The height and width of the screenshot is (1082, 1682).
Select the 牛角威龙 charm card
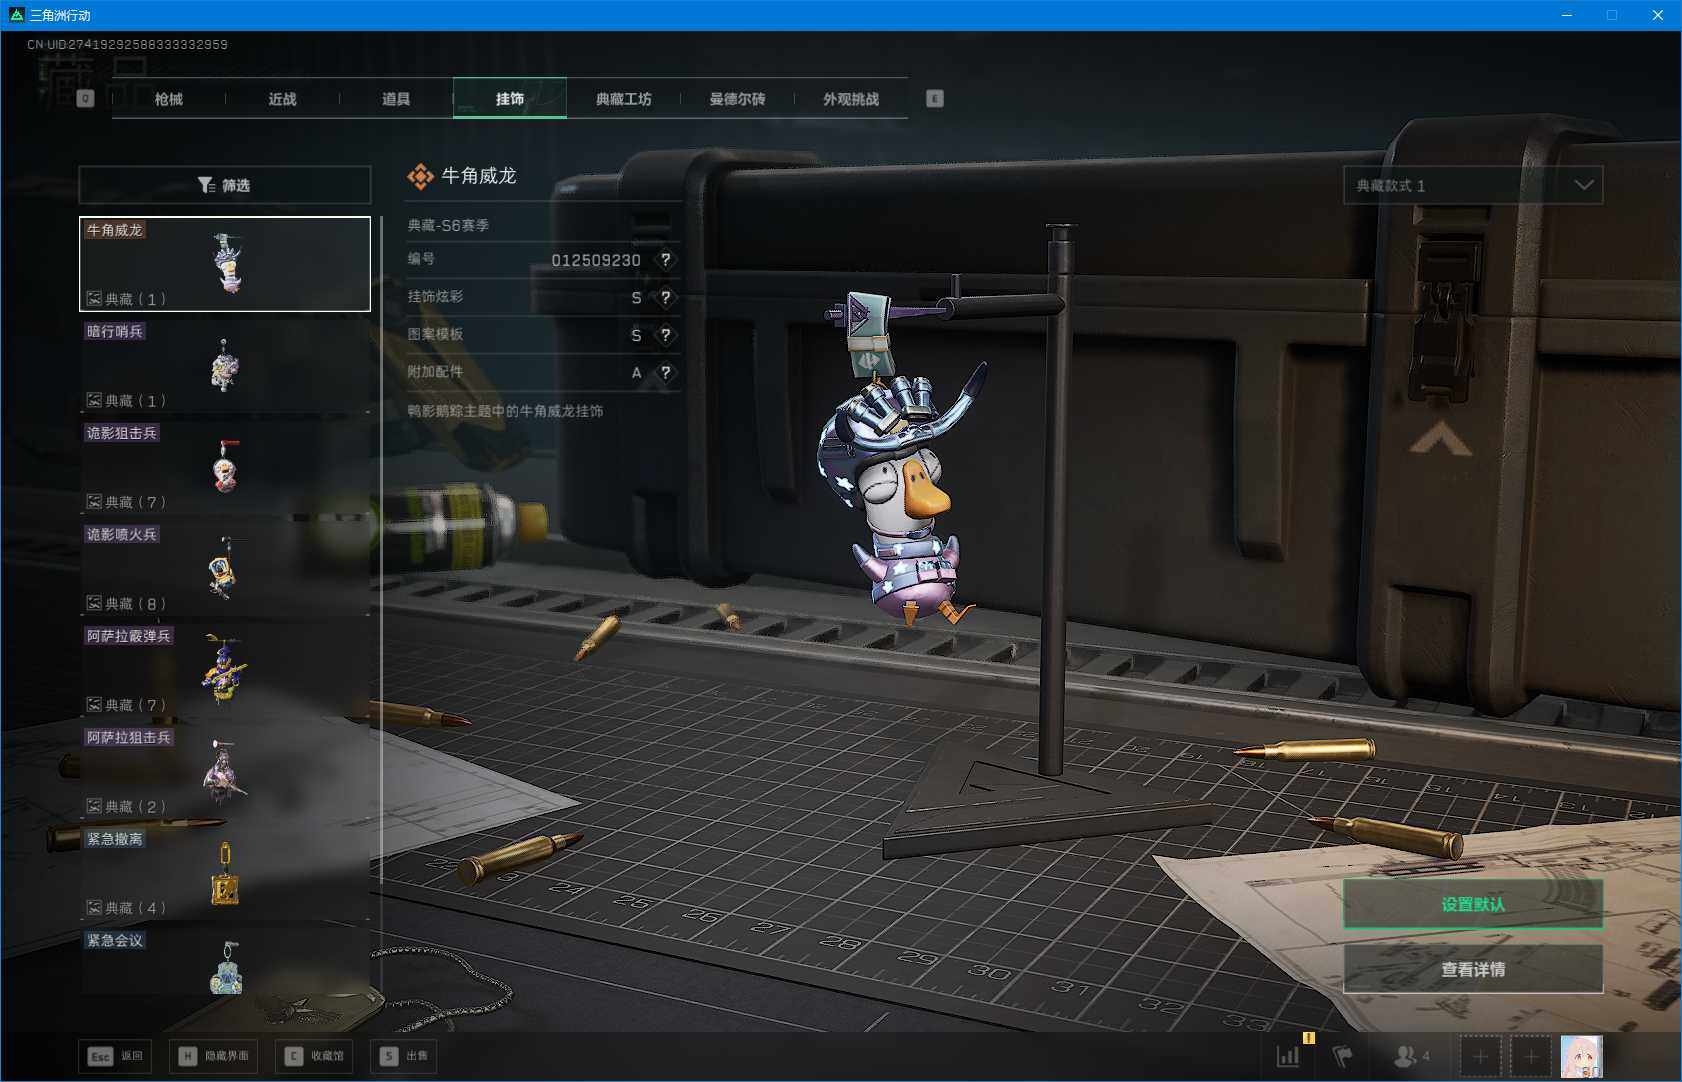click(x=225, y=264)
